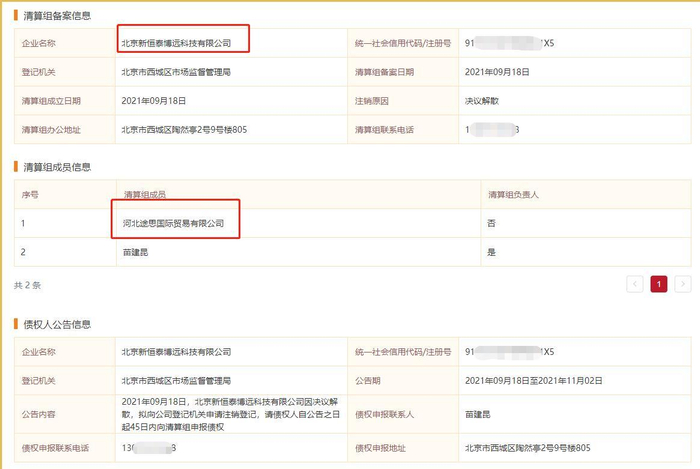Select the date beside 清算组成立日期
The height and width of the screenshot is (469, 700).
(x=154, y=101)
